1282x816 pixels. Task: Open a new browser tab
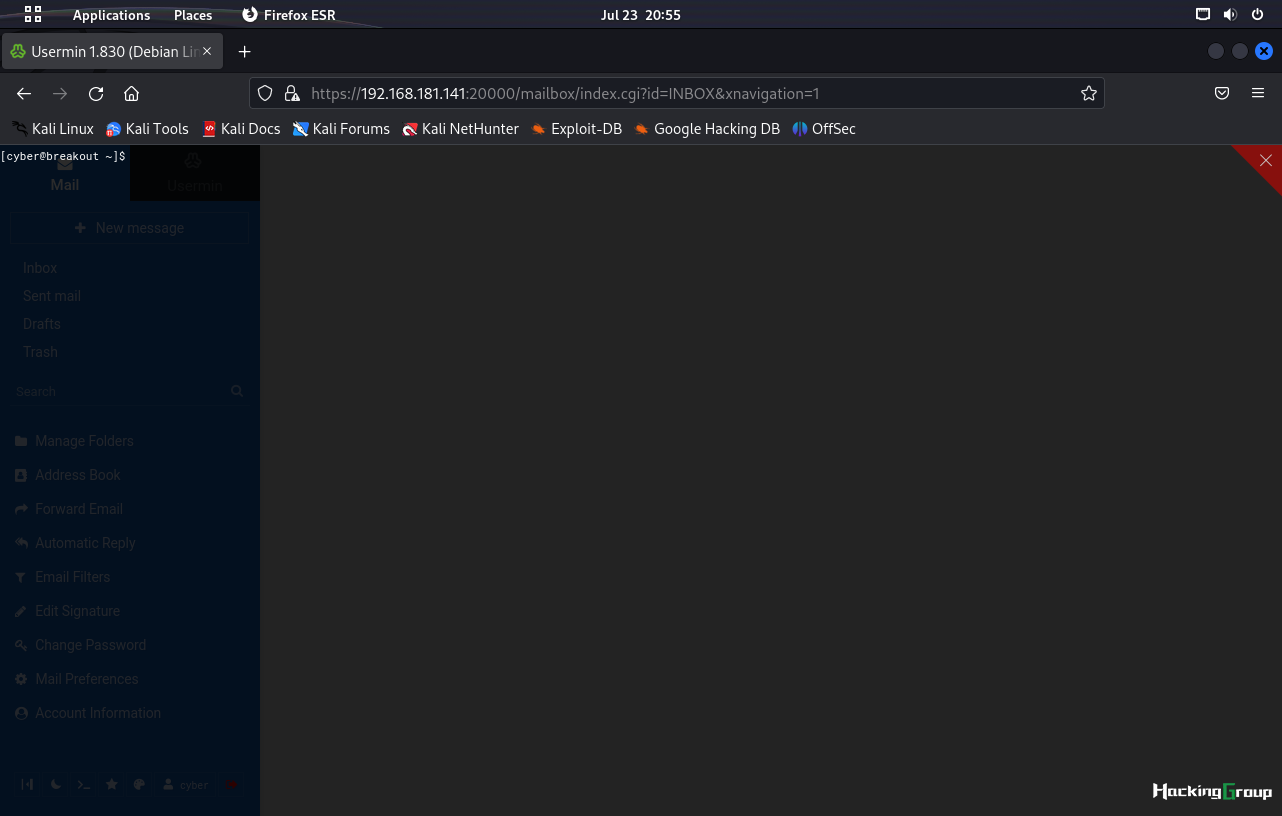point(244,52)
